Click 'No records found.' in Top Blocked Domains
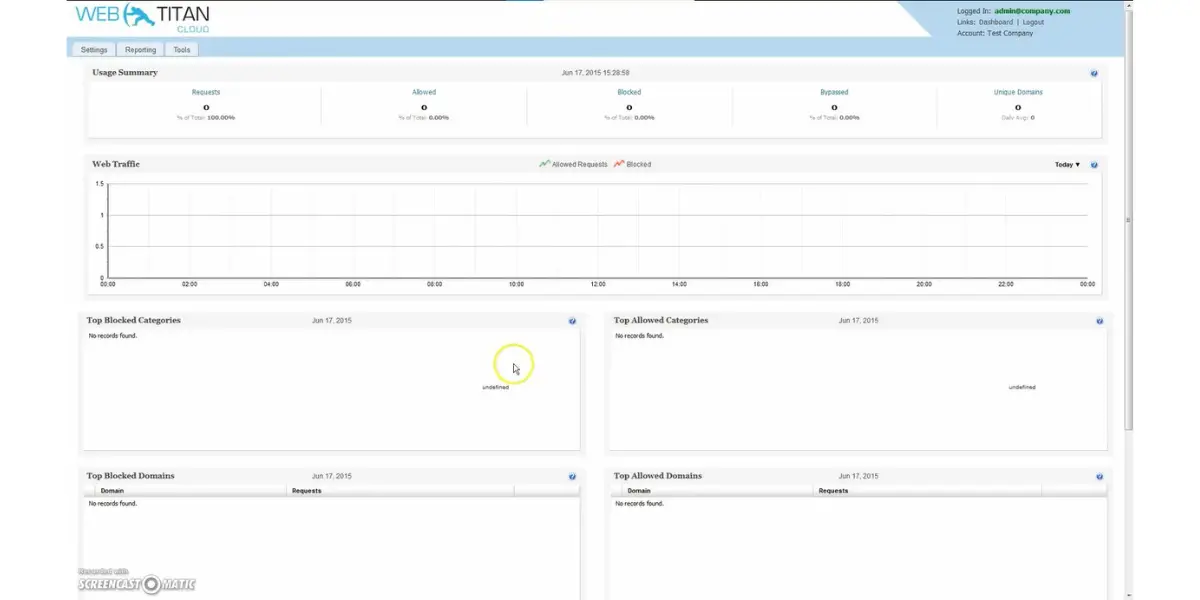Screen dimensions: 1200x600 112,504
